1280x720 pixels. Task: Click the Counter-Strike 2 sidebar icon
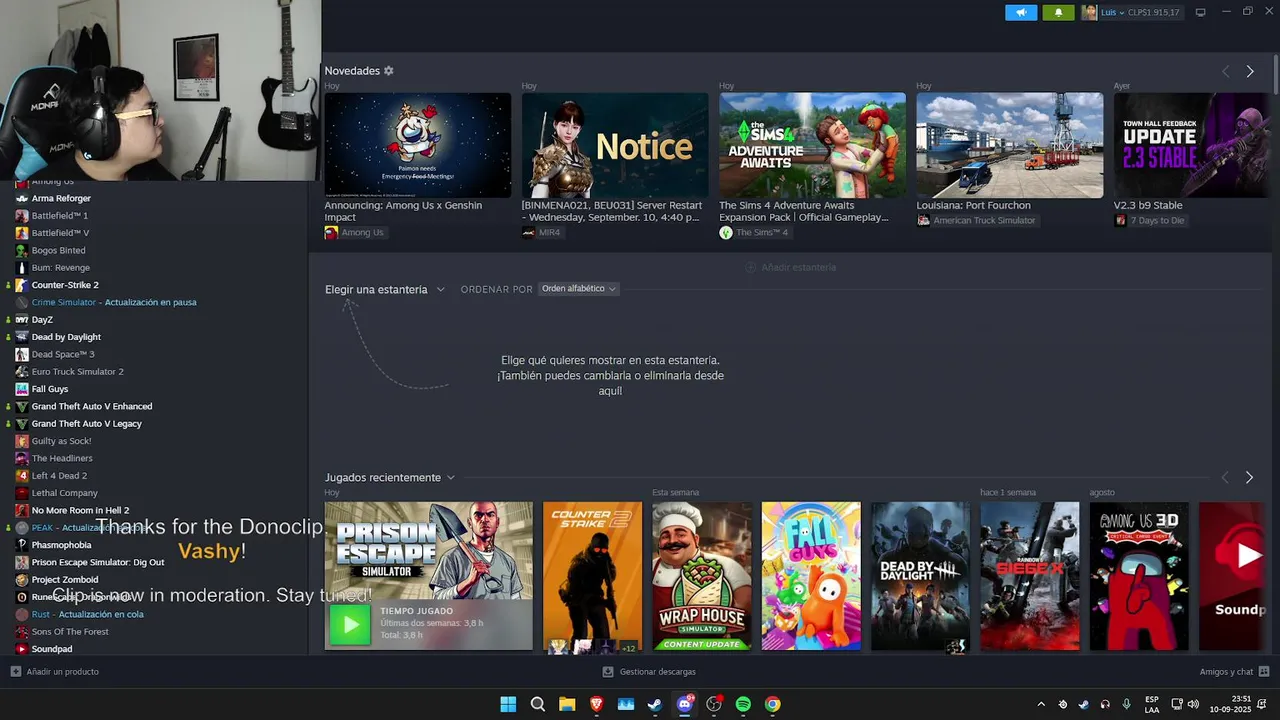coord(22,285)
